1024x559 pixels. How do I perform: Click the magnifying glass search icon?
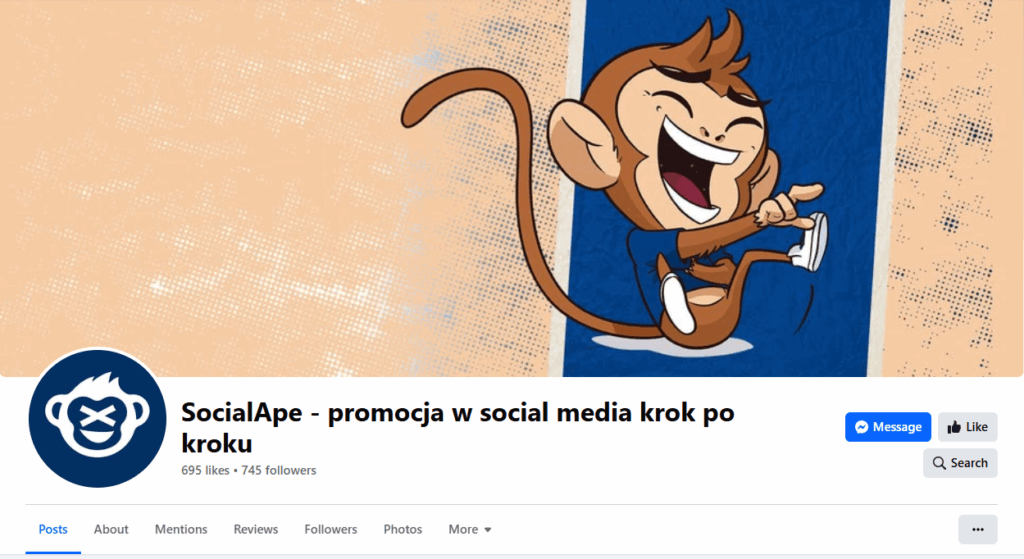[x=939, y=463]
